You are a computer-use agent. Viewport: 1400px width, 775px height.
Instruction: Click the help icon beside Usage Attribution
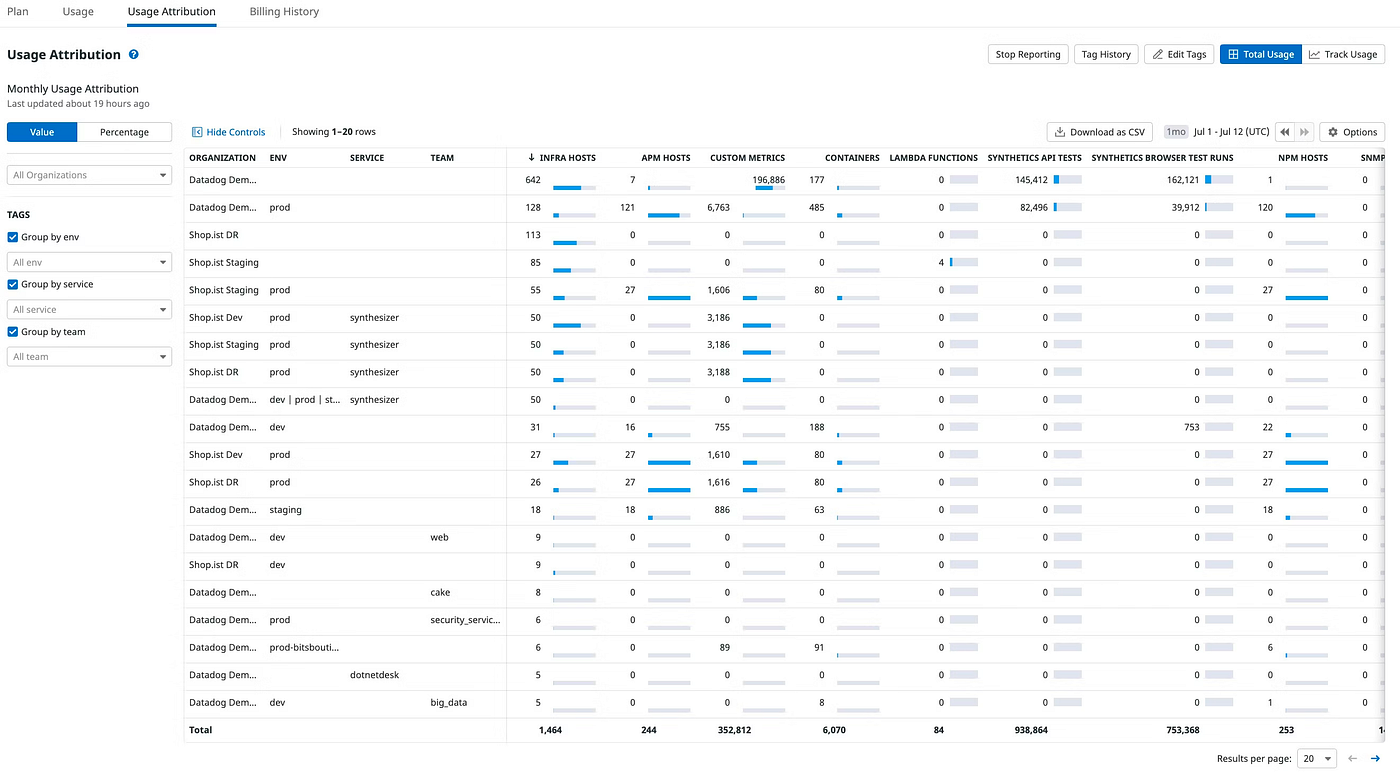click(134, 55)
